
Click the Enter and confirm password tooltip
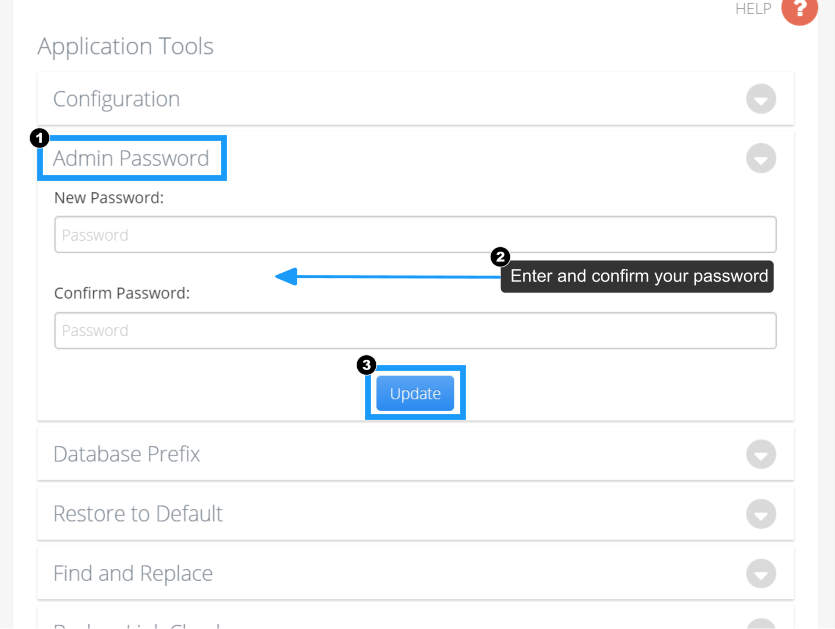[x=637, y=276]
